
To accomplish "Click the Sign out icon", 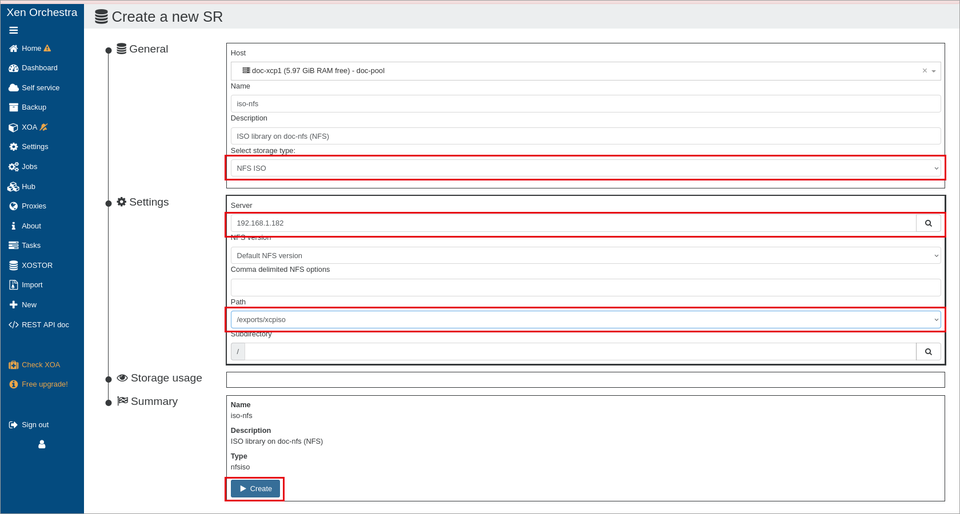I will (13, 425).
